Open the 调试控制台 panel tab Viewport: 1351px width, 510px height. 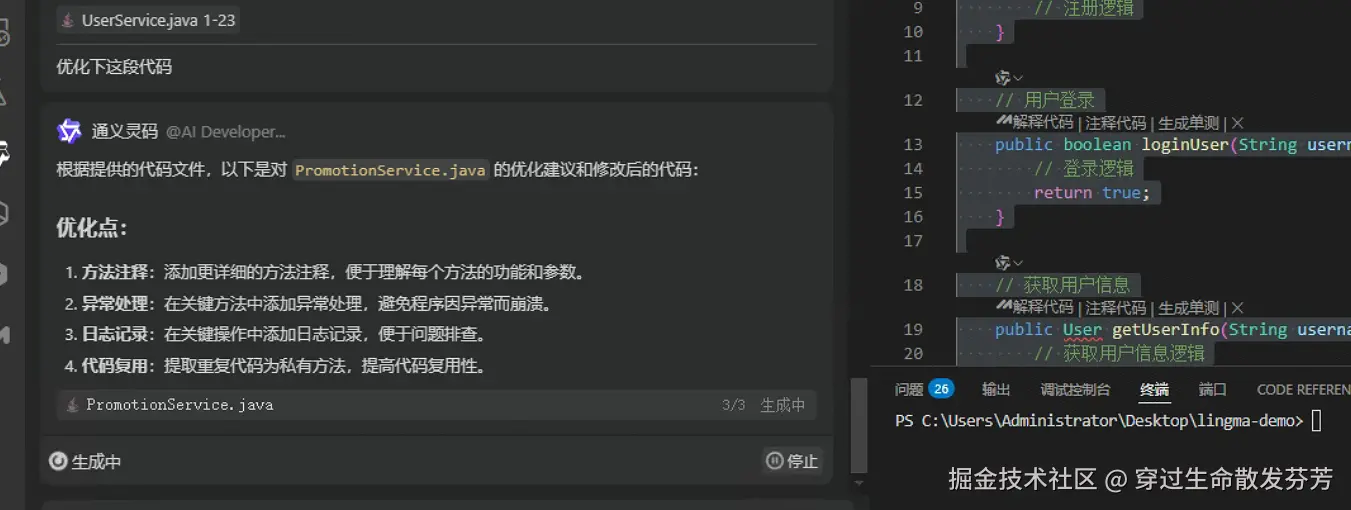1075,389
